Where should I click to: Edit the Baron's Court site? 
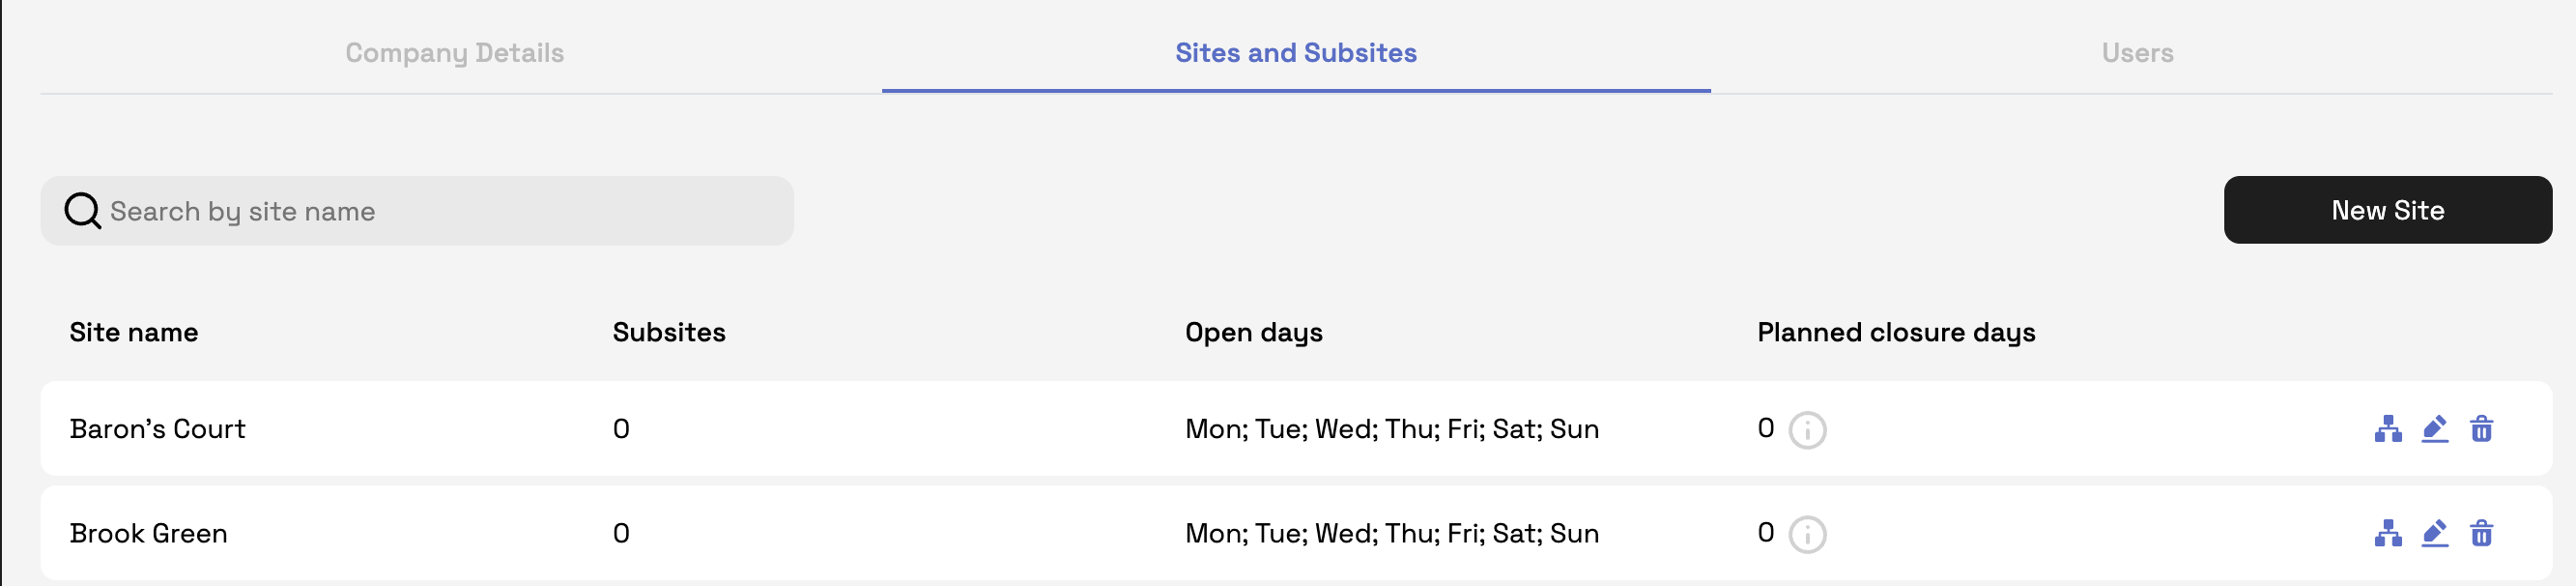(x=2434, y=429)
